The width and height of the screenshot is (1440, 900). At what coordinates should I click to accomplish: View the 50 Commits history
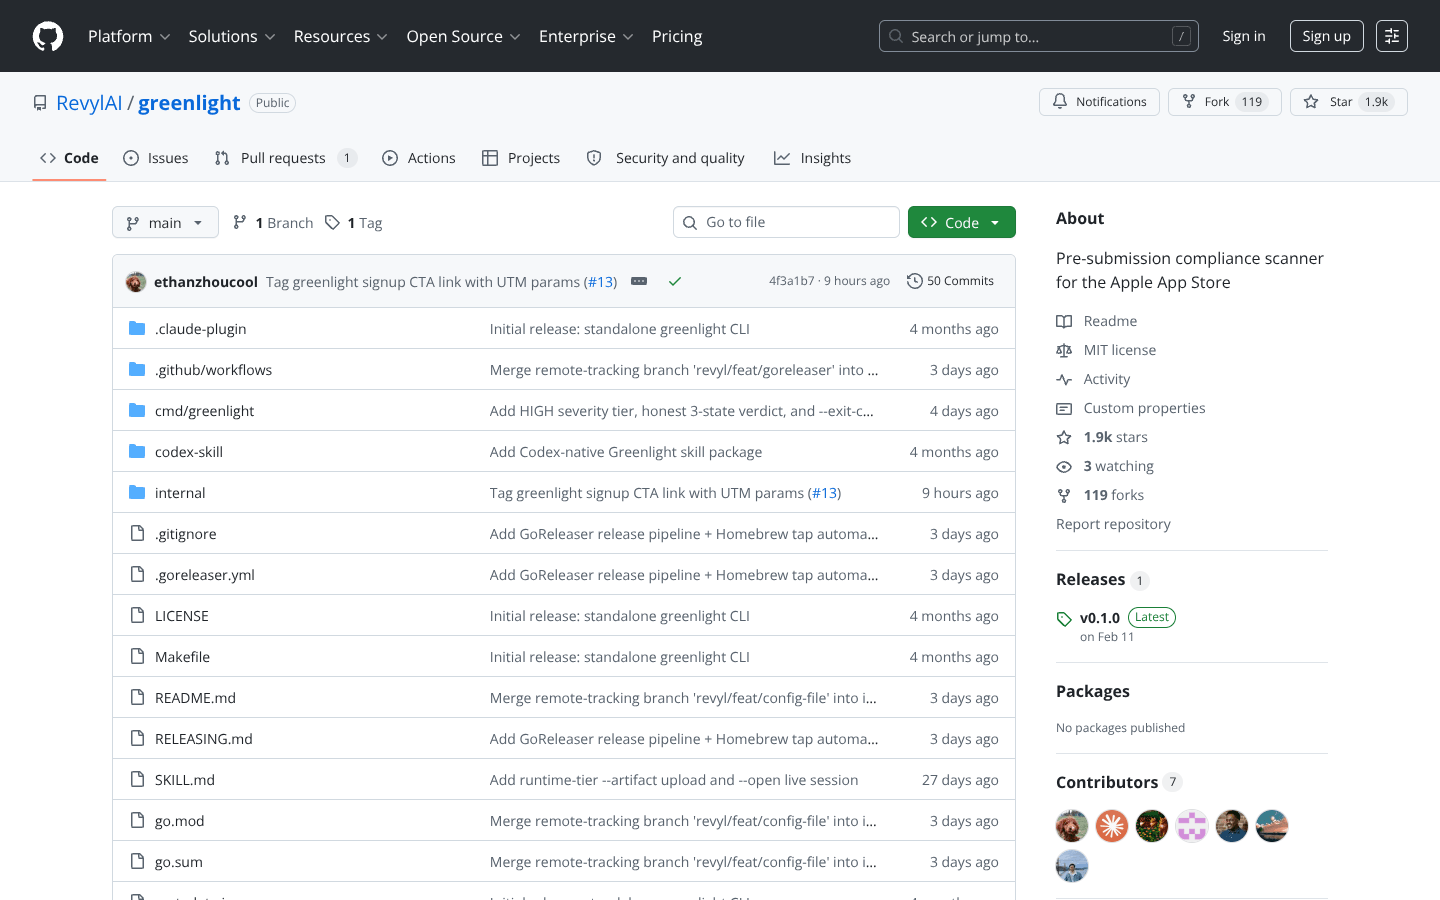tap(950, 281)
